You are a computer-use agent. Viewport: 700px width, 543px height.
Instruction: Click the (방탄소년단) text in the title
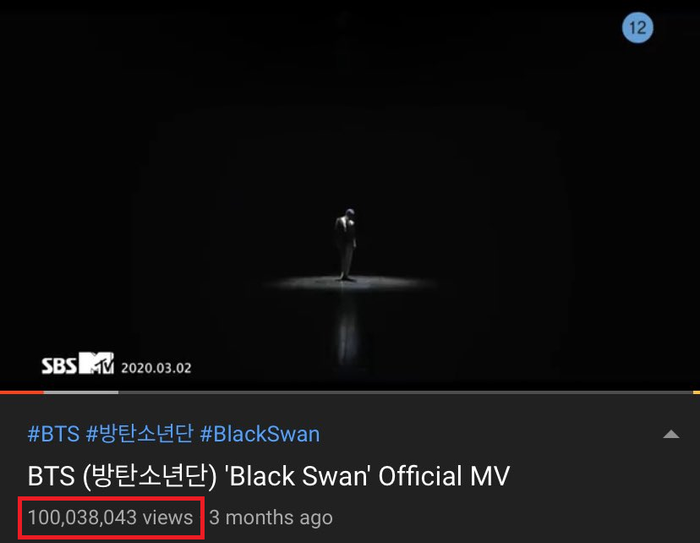tap(150, 476)
